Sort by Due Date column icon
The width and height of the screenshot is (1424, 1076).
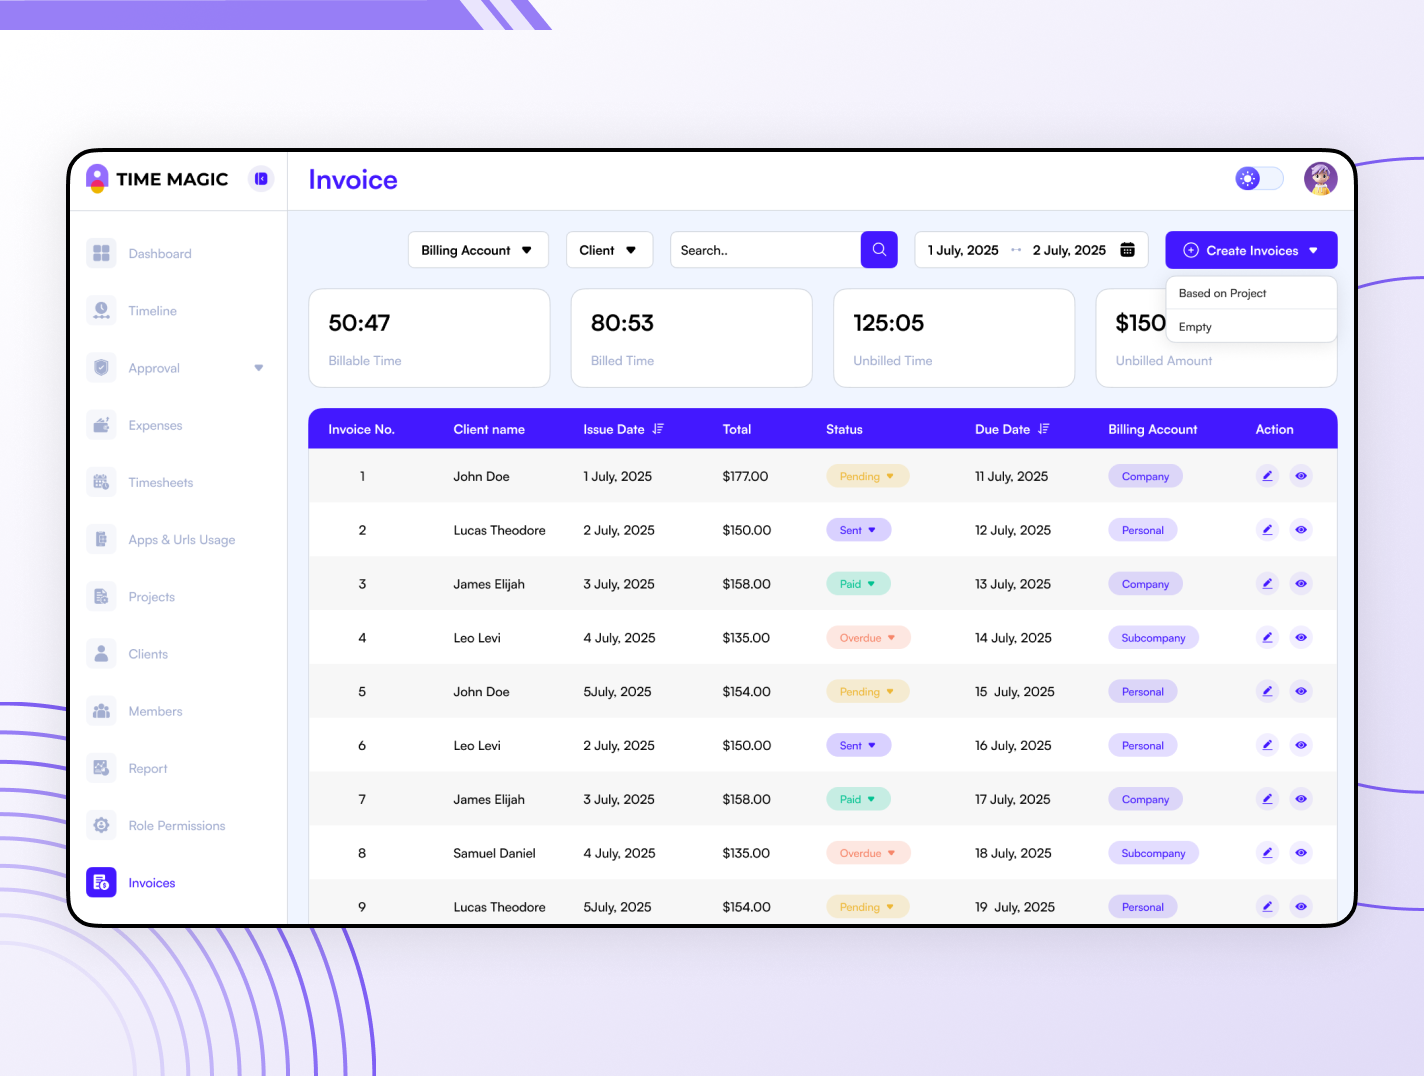click(1044, 429)
